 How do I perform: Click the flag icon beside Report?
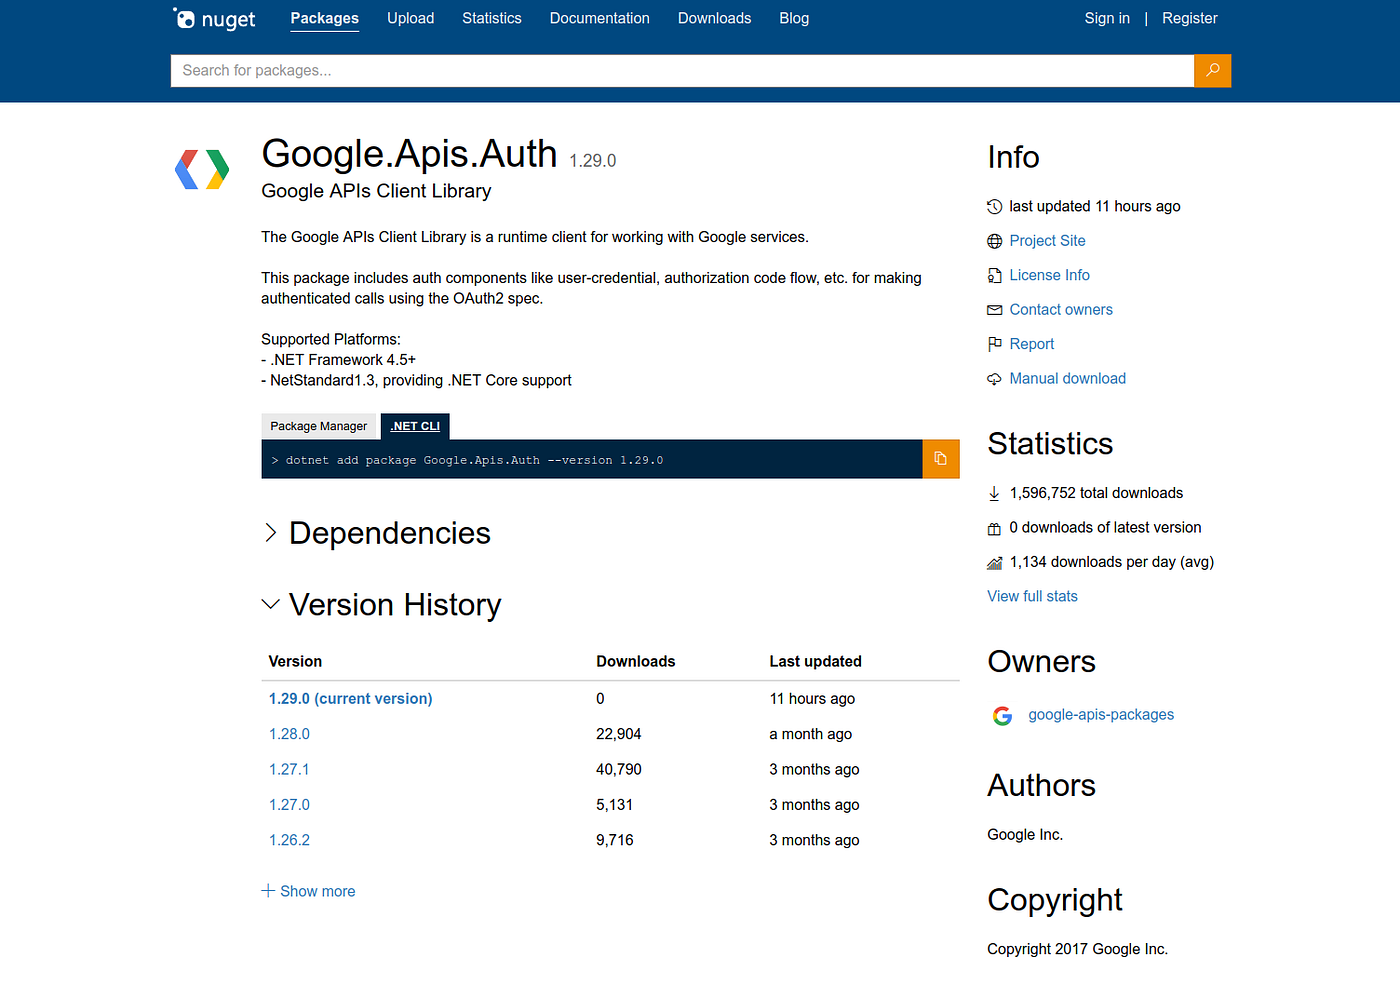994,343
